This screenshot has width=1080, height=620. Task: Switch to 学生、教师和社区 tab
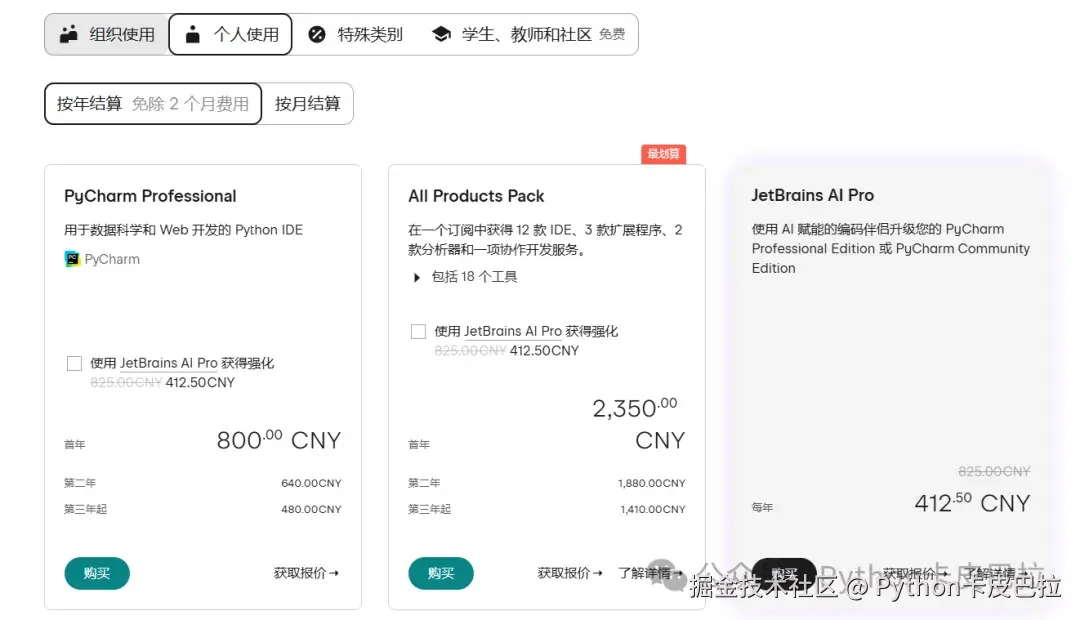(527, 34)
